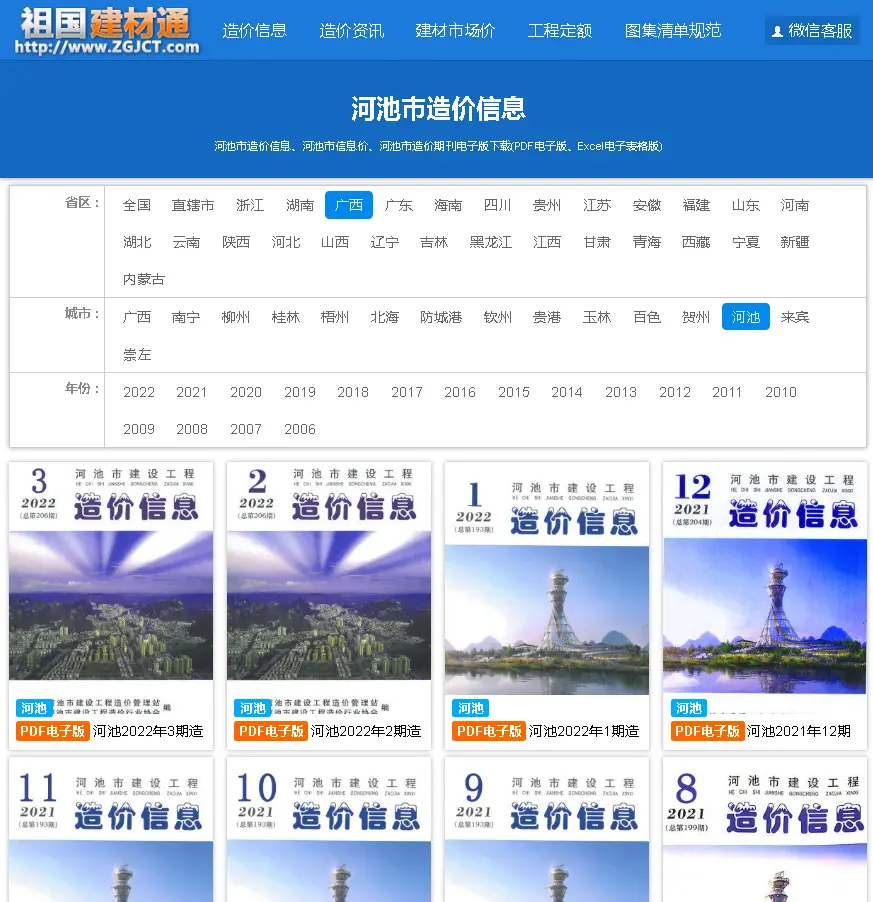Filter by year 2010
Image resolution: width=873 pixels, height=902 pixels.
click(780, 392)
